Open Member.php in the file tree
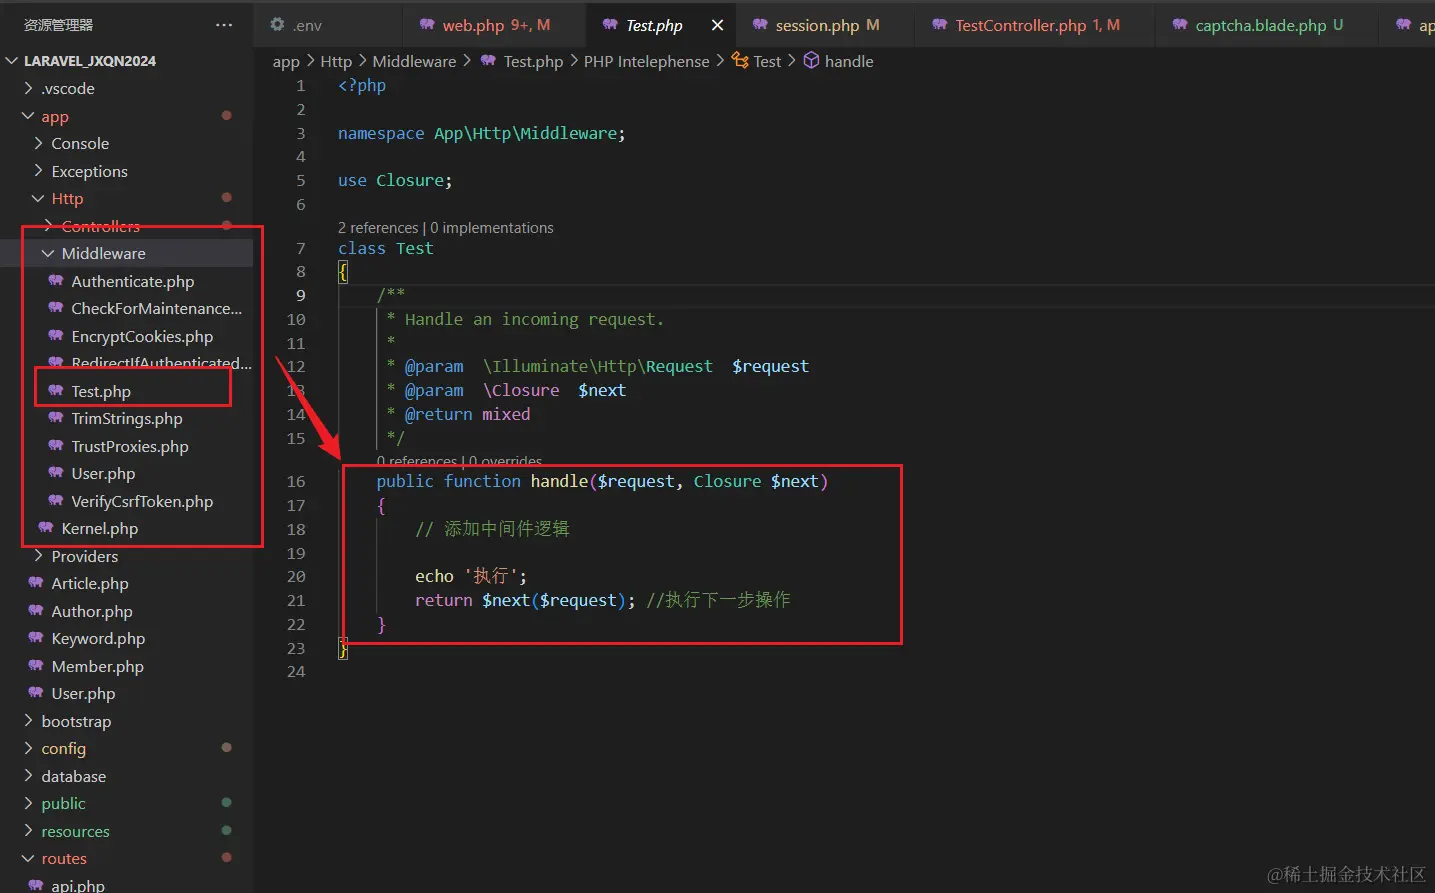Image resolution: width=1435 pixels, height=893 pixels. coord(97,666)
